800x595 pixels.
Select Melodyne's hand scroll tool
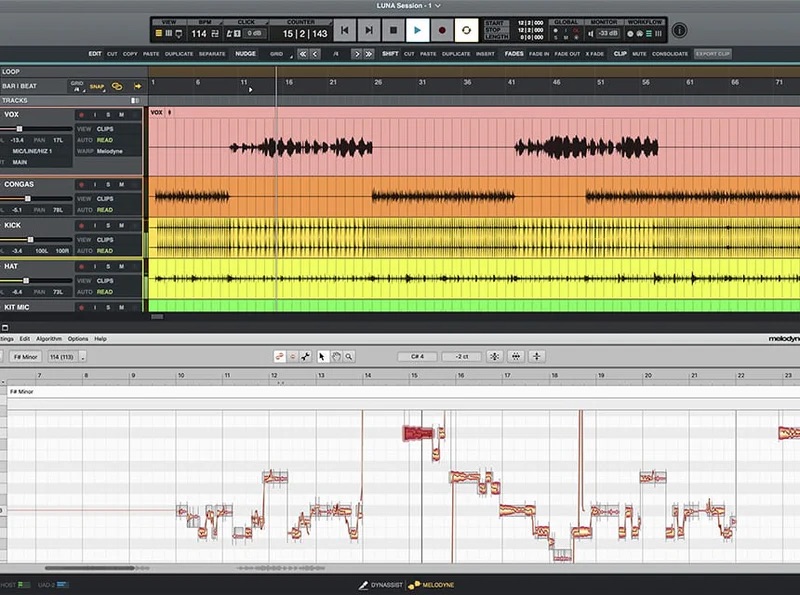[336, 357]
